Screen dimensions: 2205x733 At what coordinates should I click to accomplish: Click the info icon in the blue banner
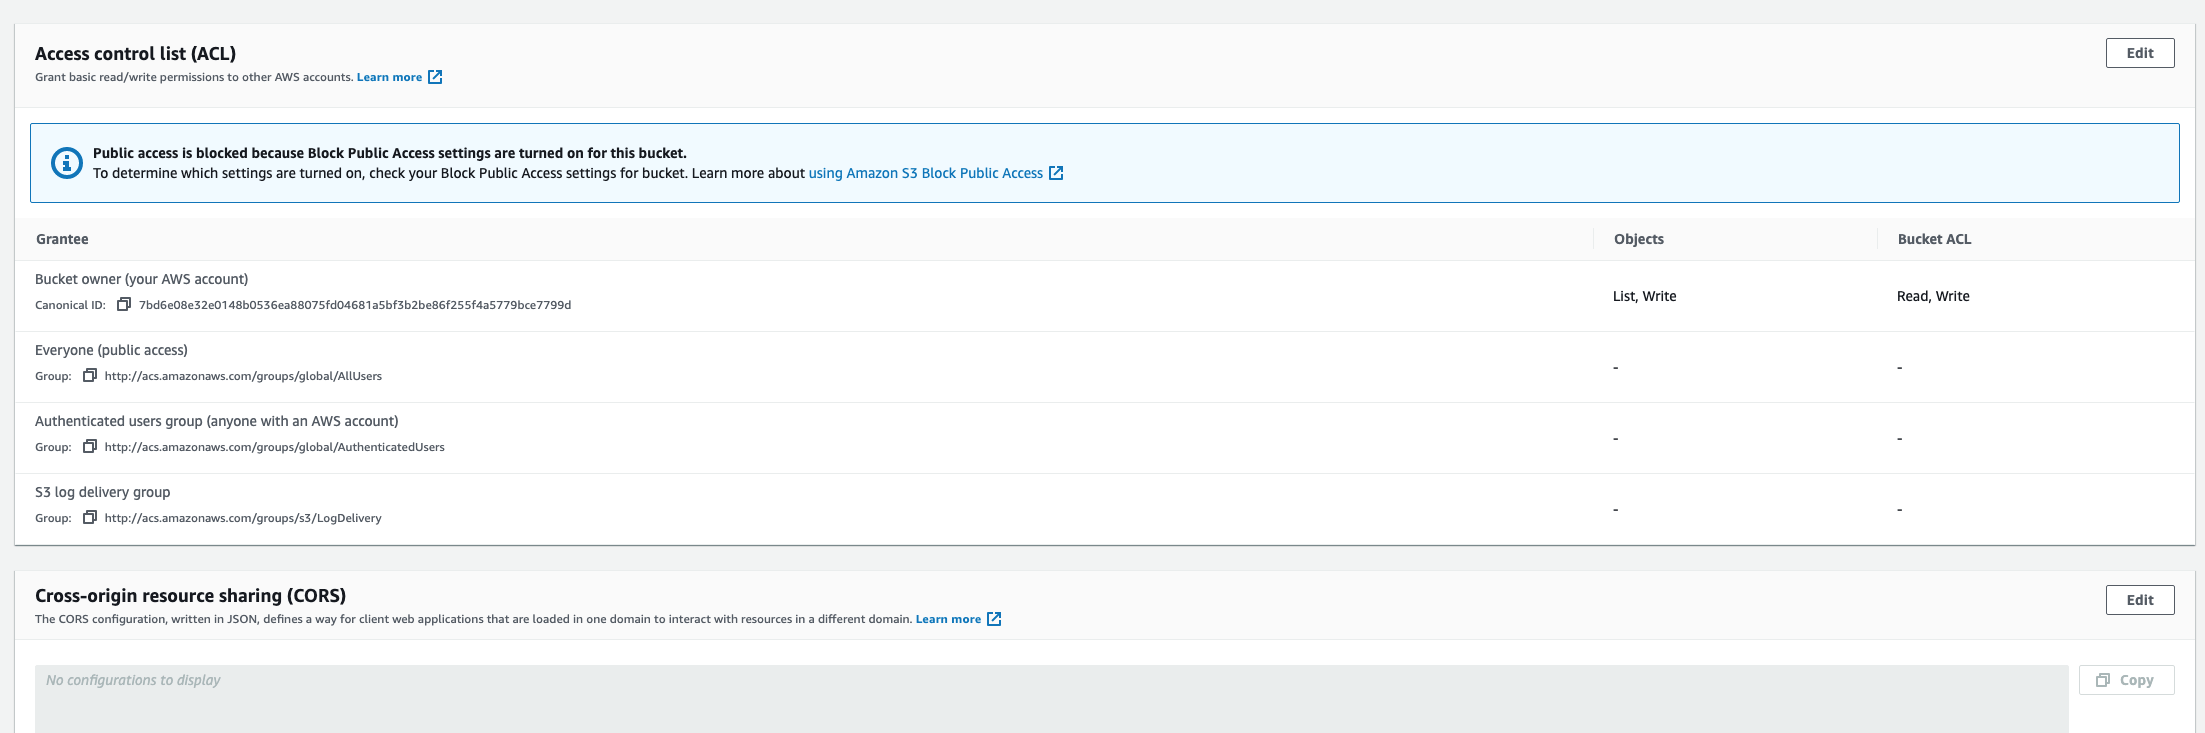[x=67, y=163]
